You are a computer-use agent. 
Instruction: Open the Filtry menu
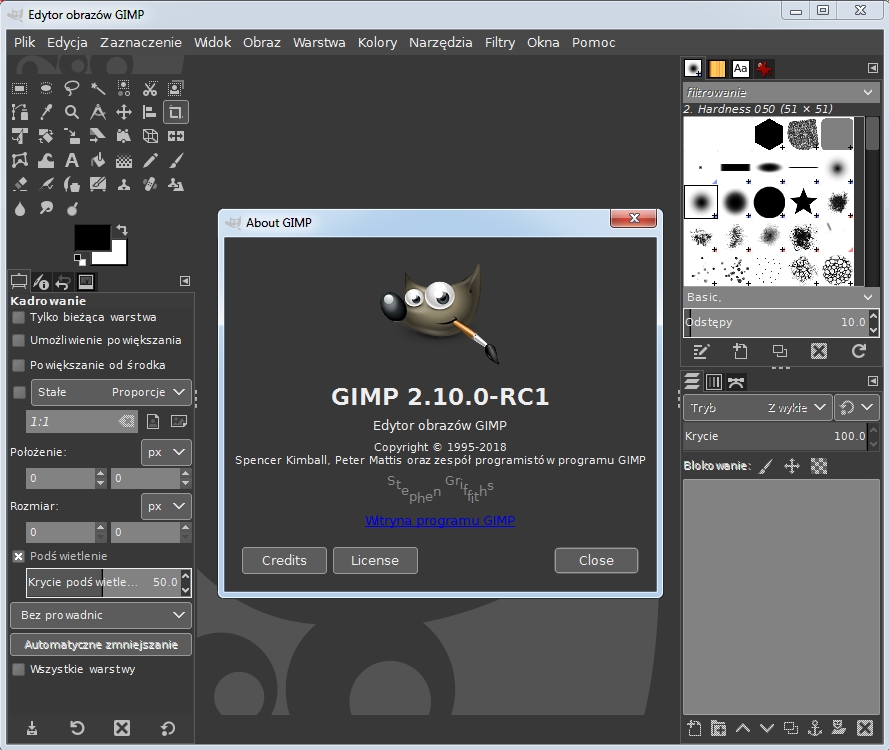pos(499,42)
